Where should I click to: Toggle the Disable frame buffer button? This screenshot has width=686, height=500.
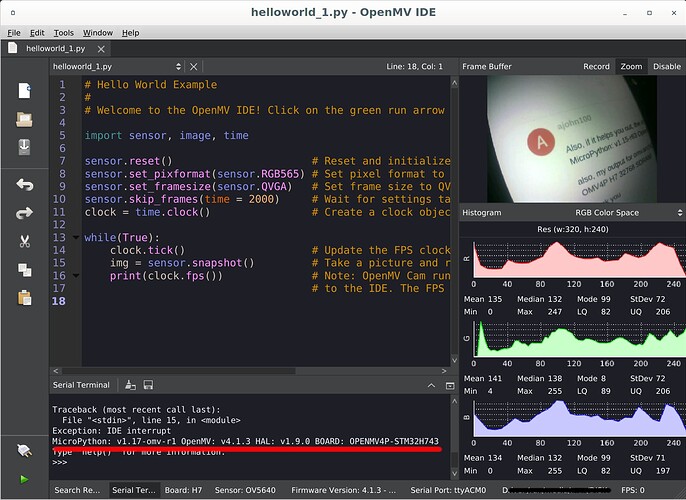pyautogui.click(x=666, y=67)
